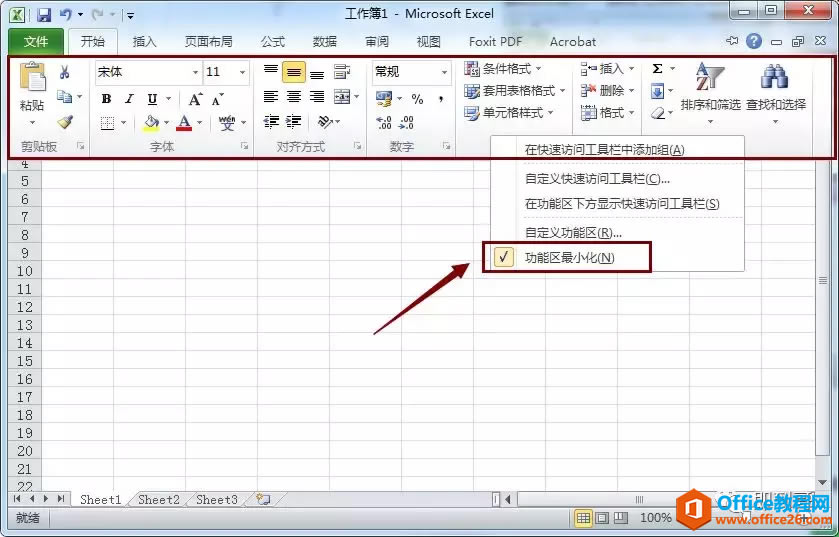This screenshot has height=537, width=839.
Task: Click the text orientation icon
Action: [325, 122]
